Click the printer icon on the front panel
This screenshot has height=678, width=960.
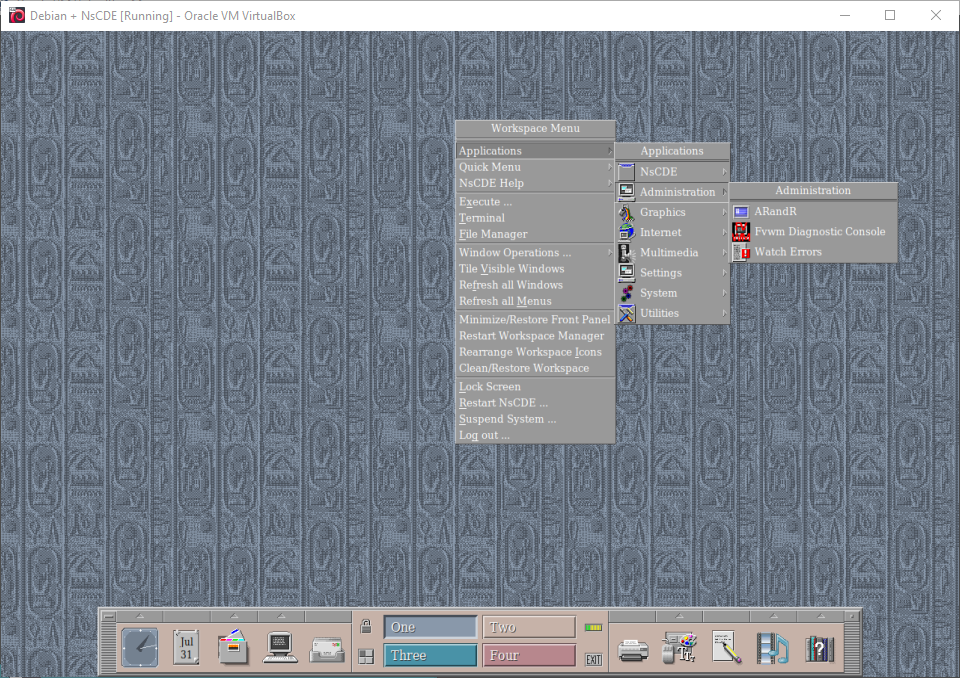[x=633, y=650]
